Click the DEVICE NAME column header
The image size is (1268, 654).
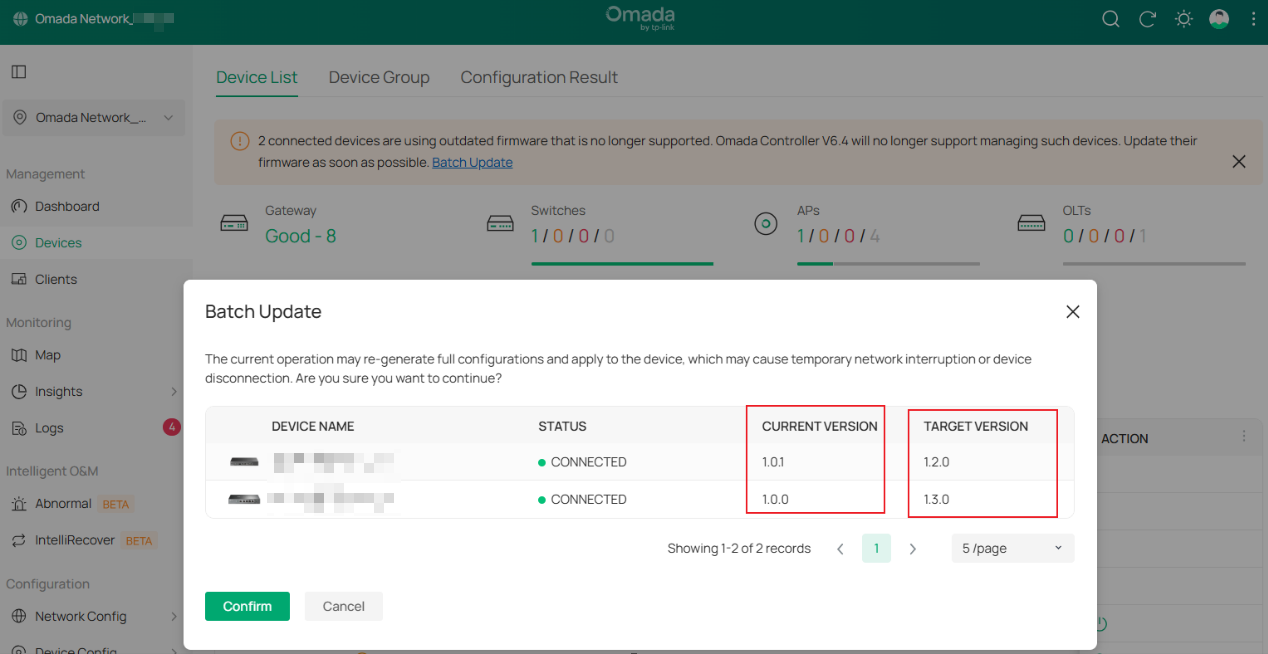pos(313,426)
